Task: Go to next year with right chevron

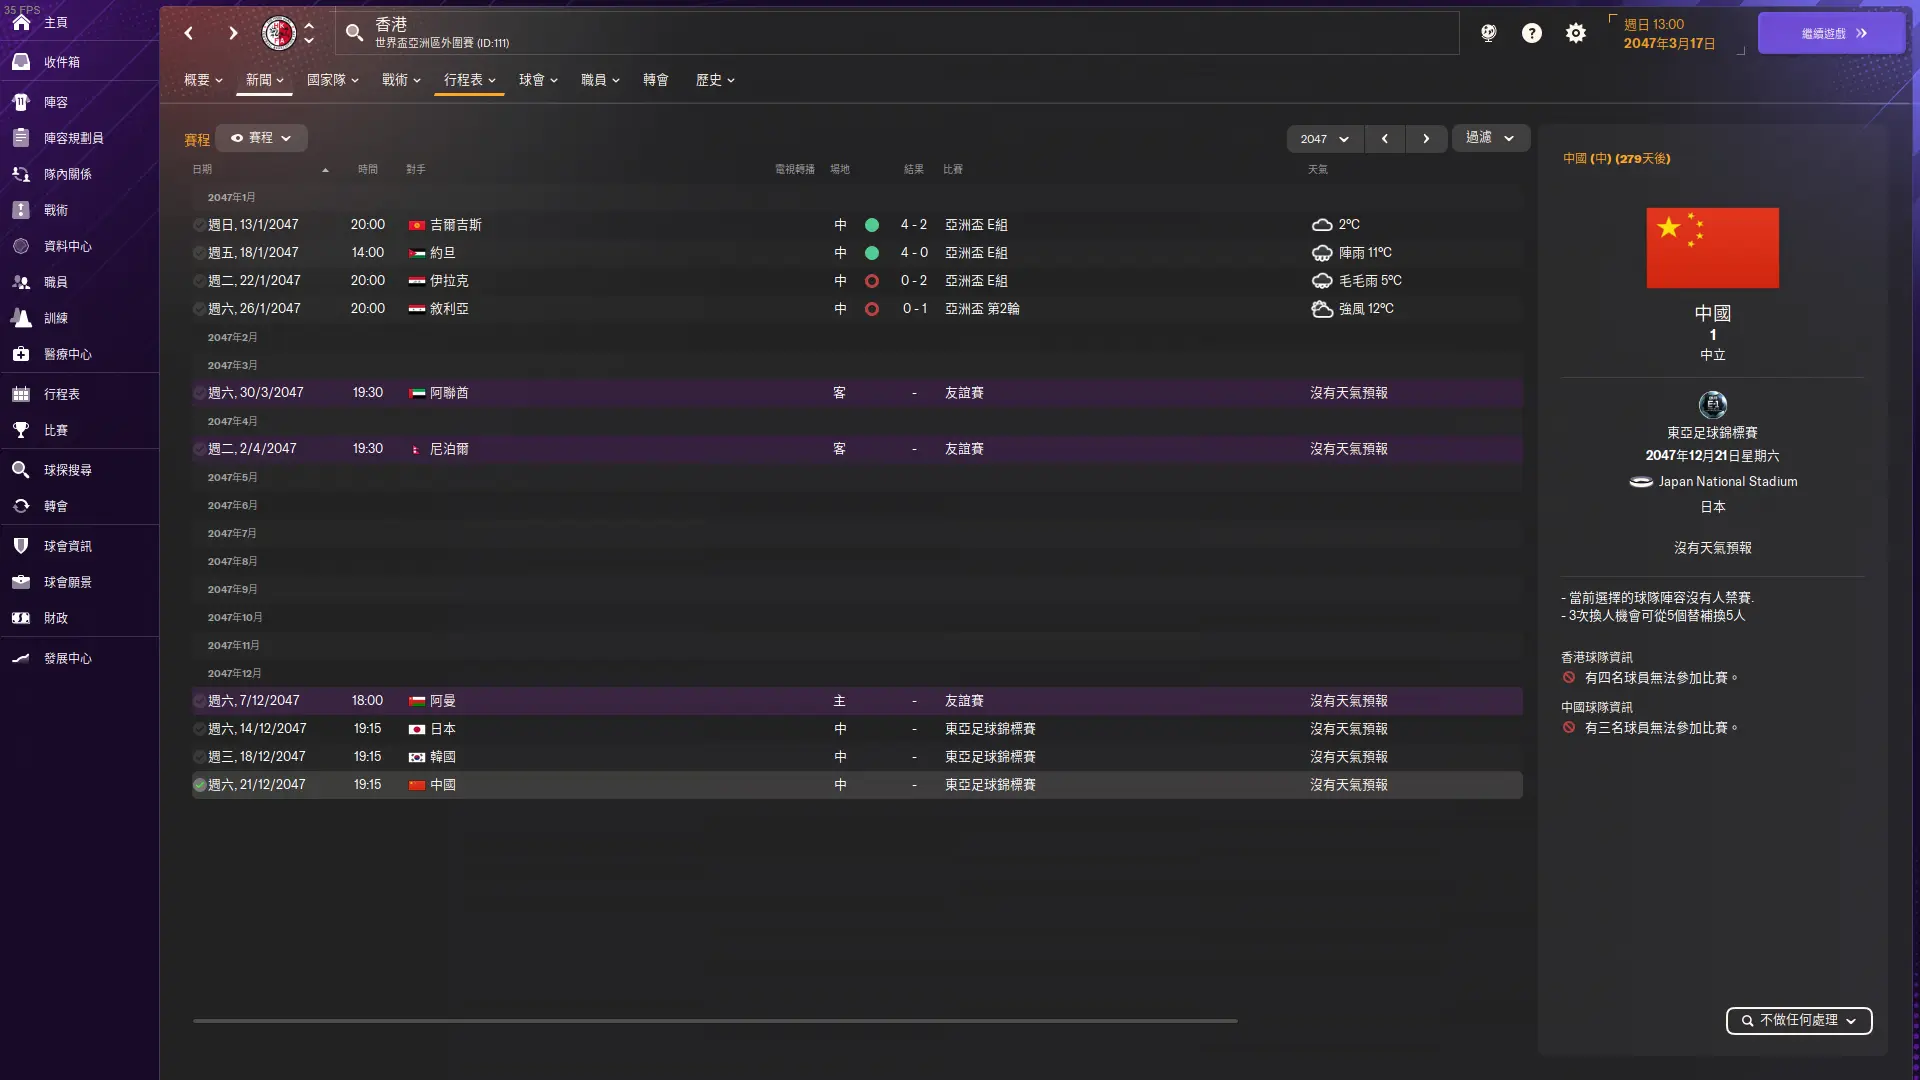Action: tap(1426, 139)
